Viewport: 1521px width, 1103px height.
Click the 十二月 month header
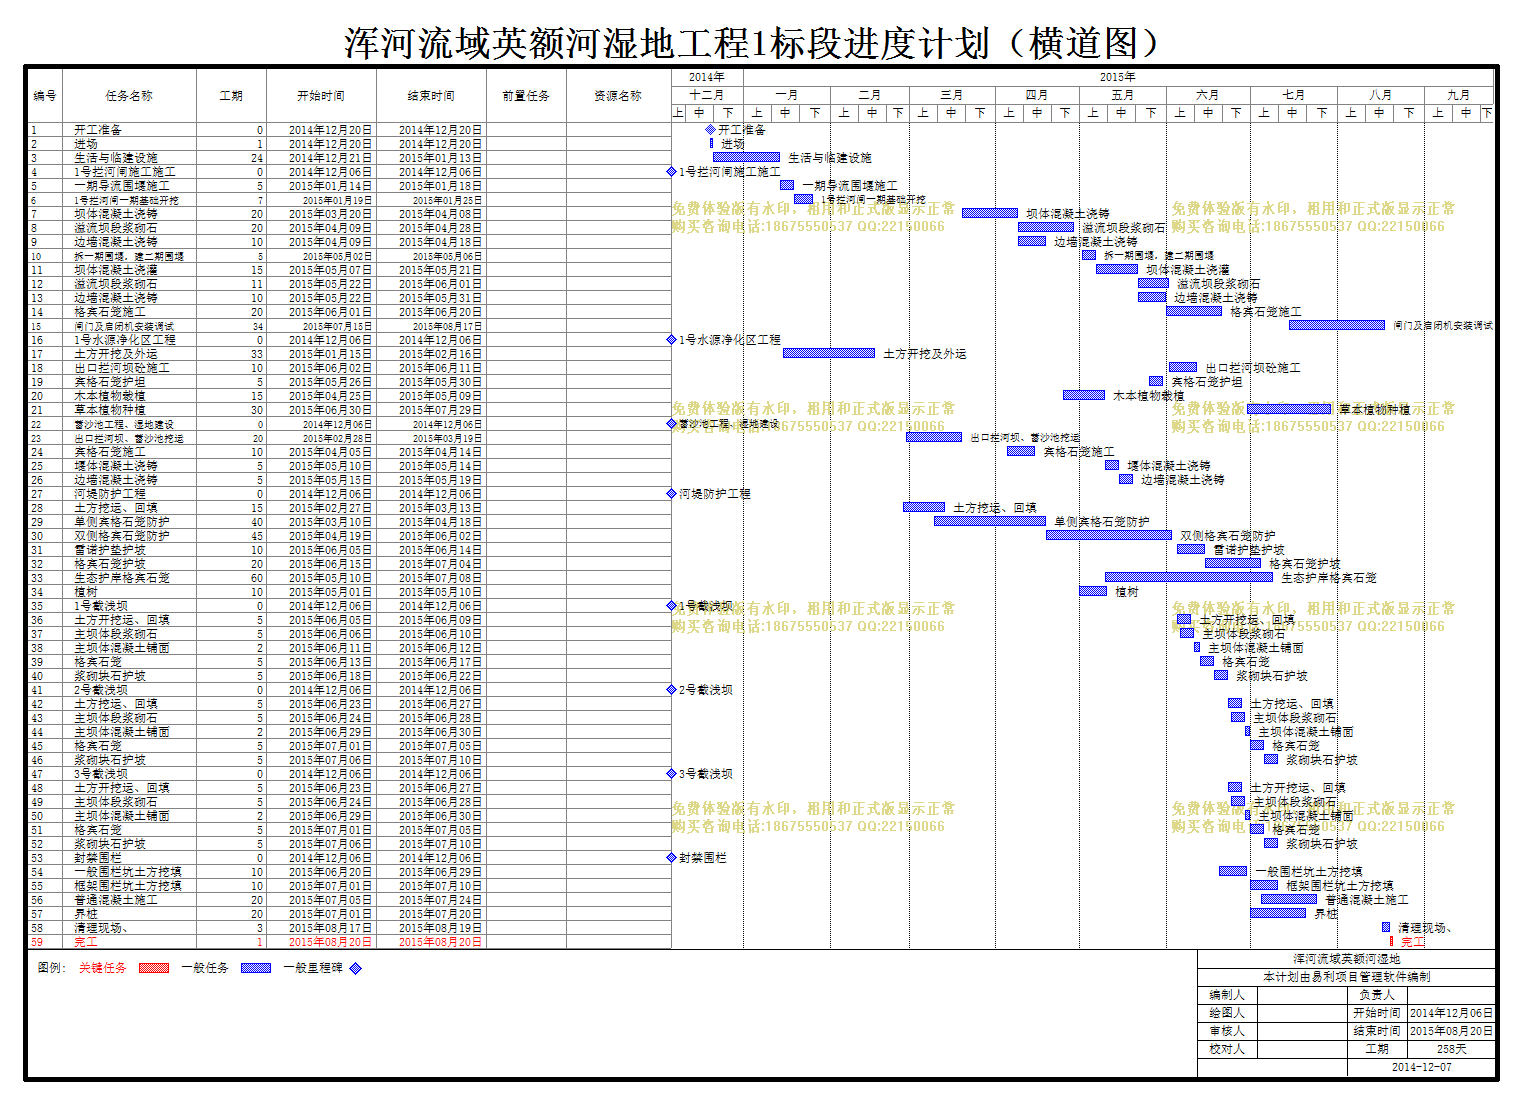[707, 95]
